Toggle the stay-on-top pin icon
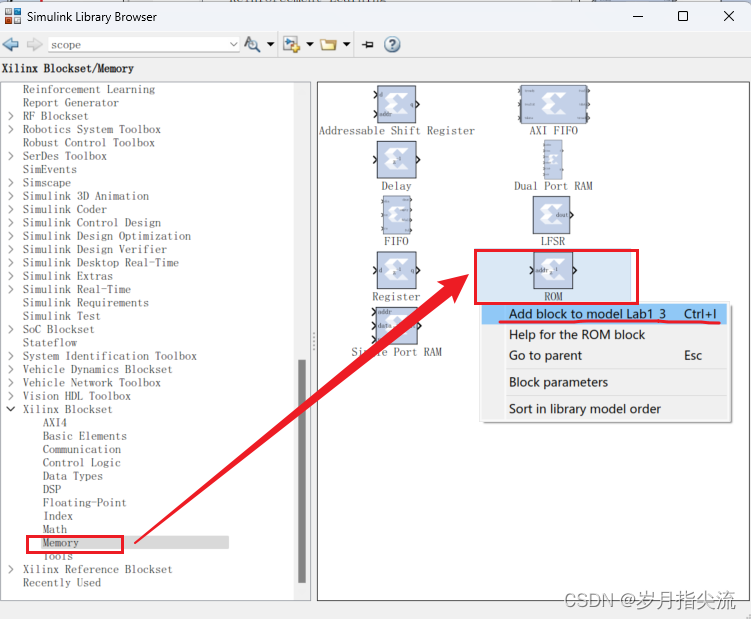The height and width of the screenshot is (619, 751). (x=367, y=45)
